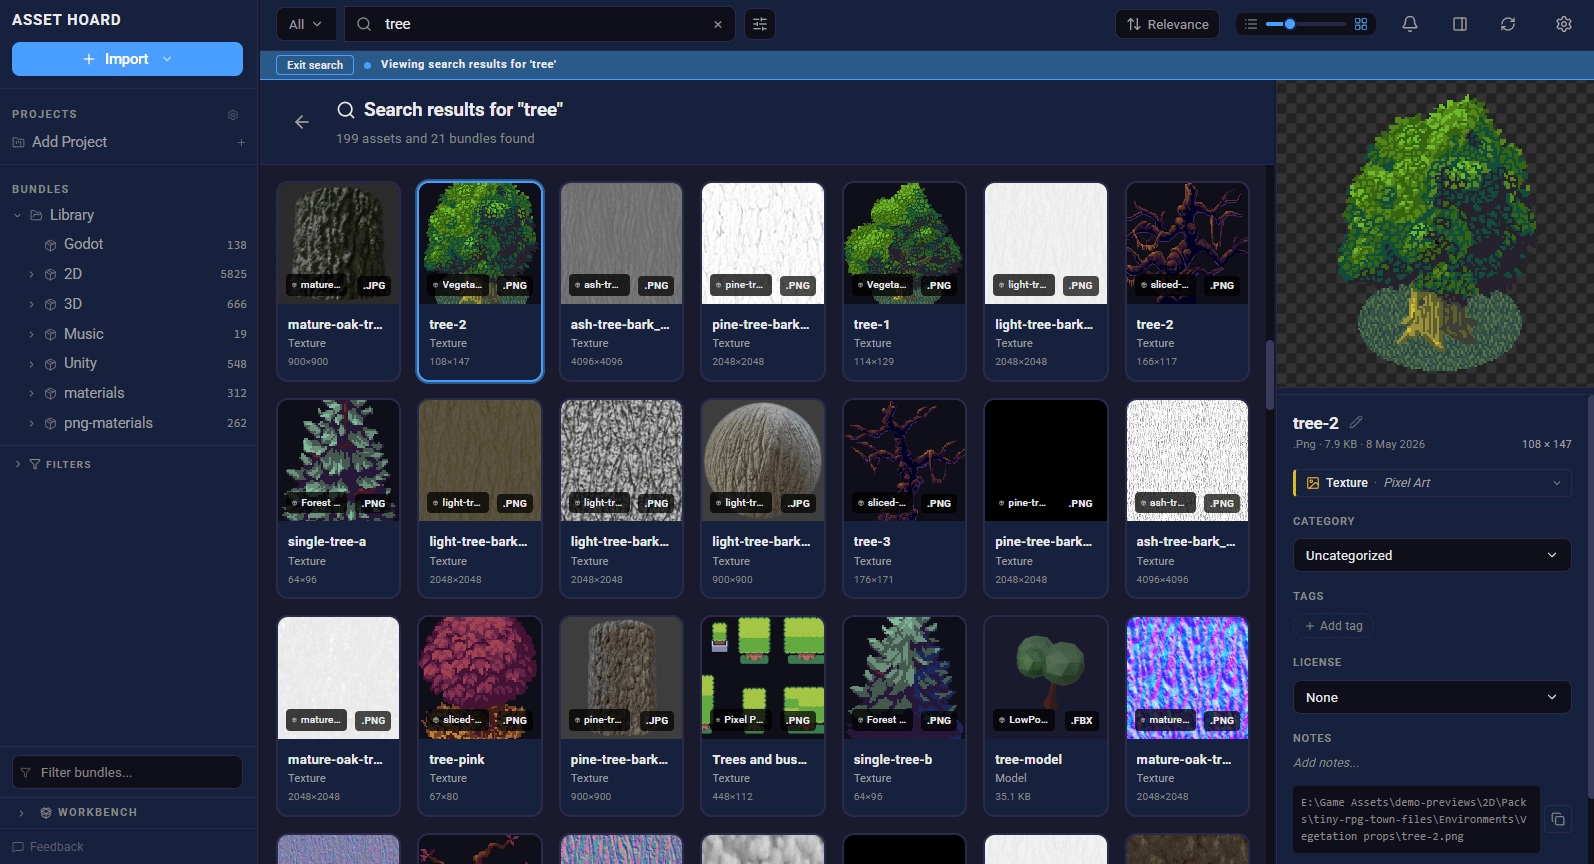Image resolution: width=1594 pixels, height=864 pixels.
Task: Collapse the Library tree
Action: click(x=17, y=215)
